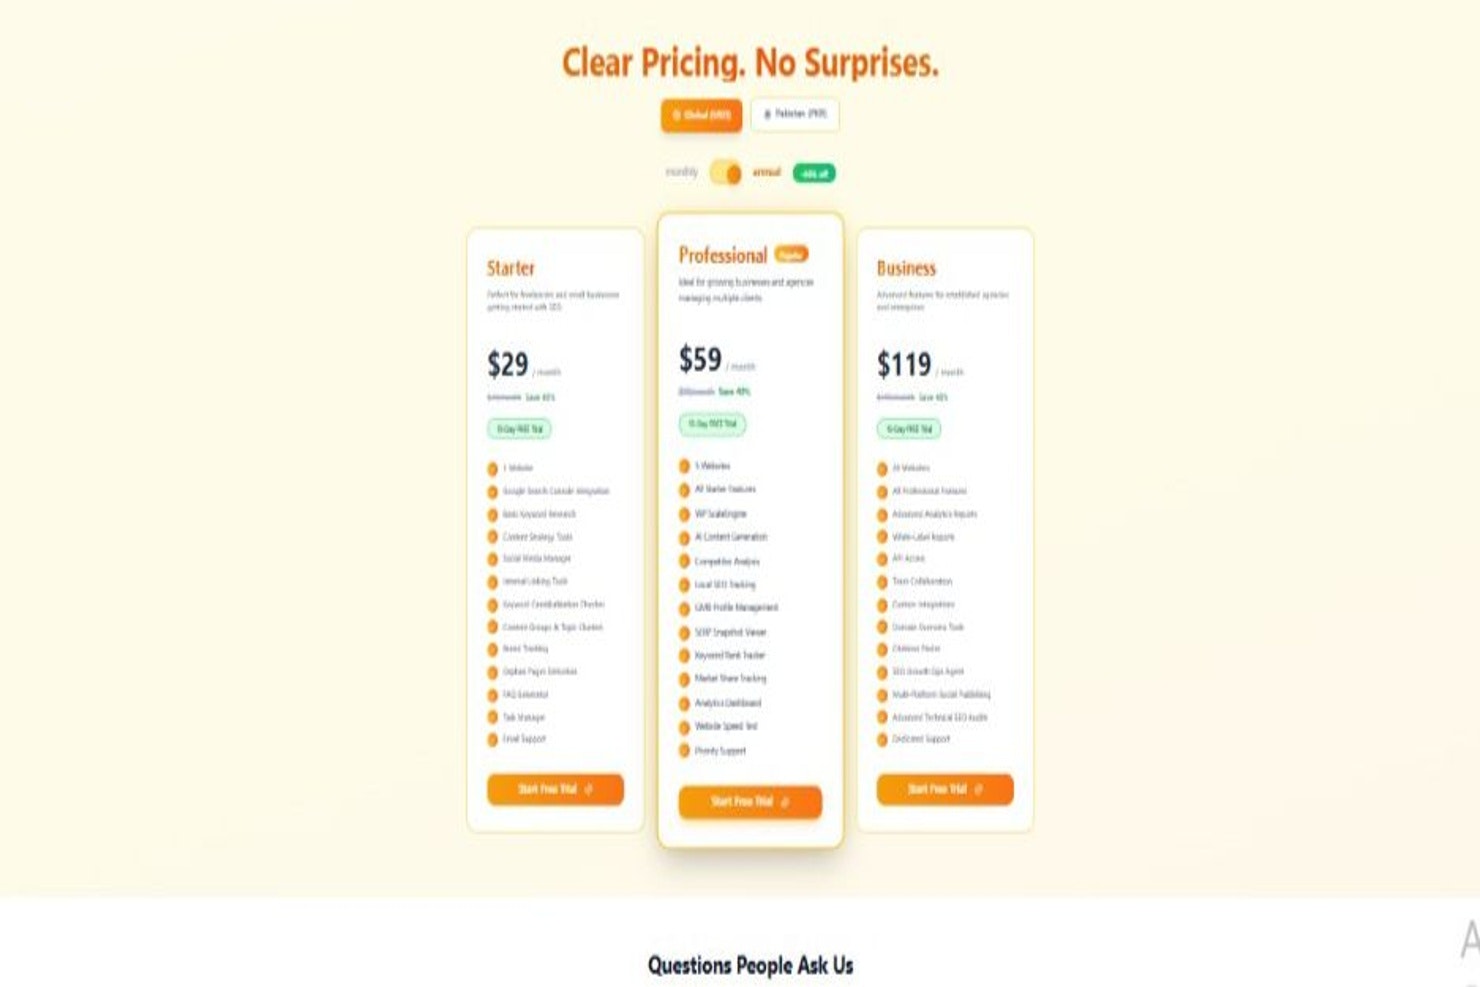
Task: Select the Global (USD) currency option
Action: [x=703, y=116]
